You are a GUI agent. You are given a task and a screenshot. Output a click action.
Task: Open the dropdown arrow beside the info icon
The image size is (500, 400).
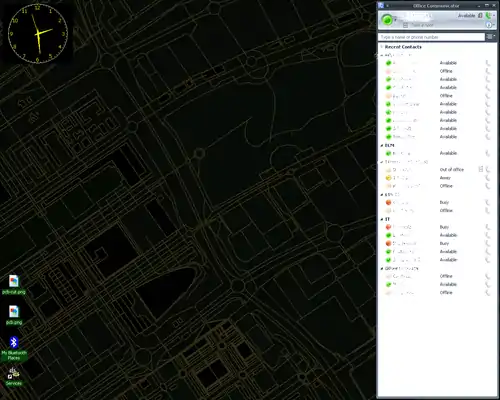[494, 25]
